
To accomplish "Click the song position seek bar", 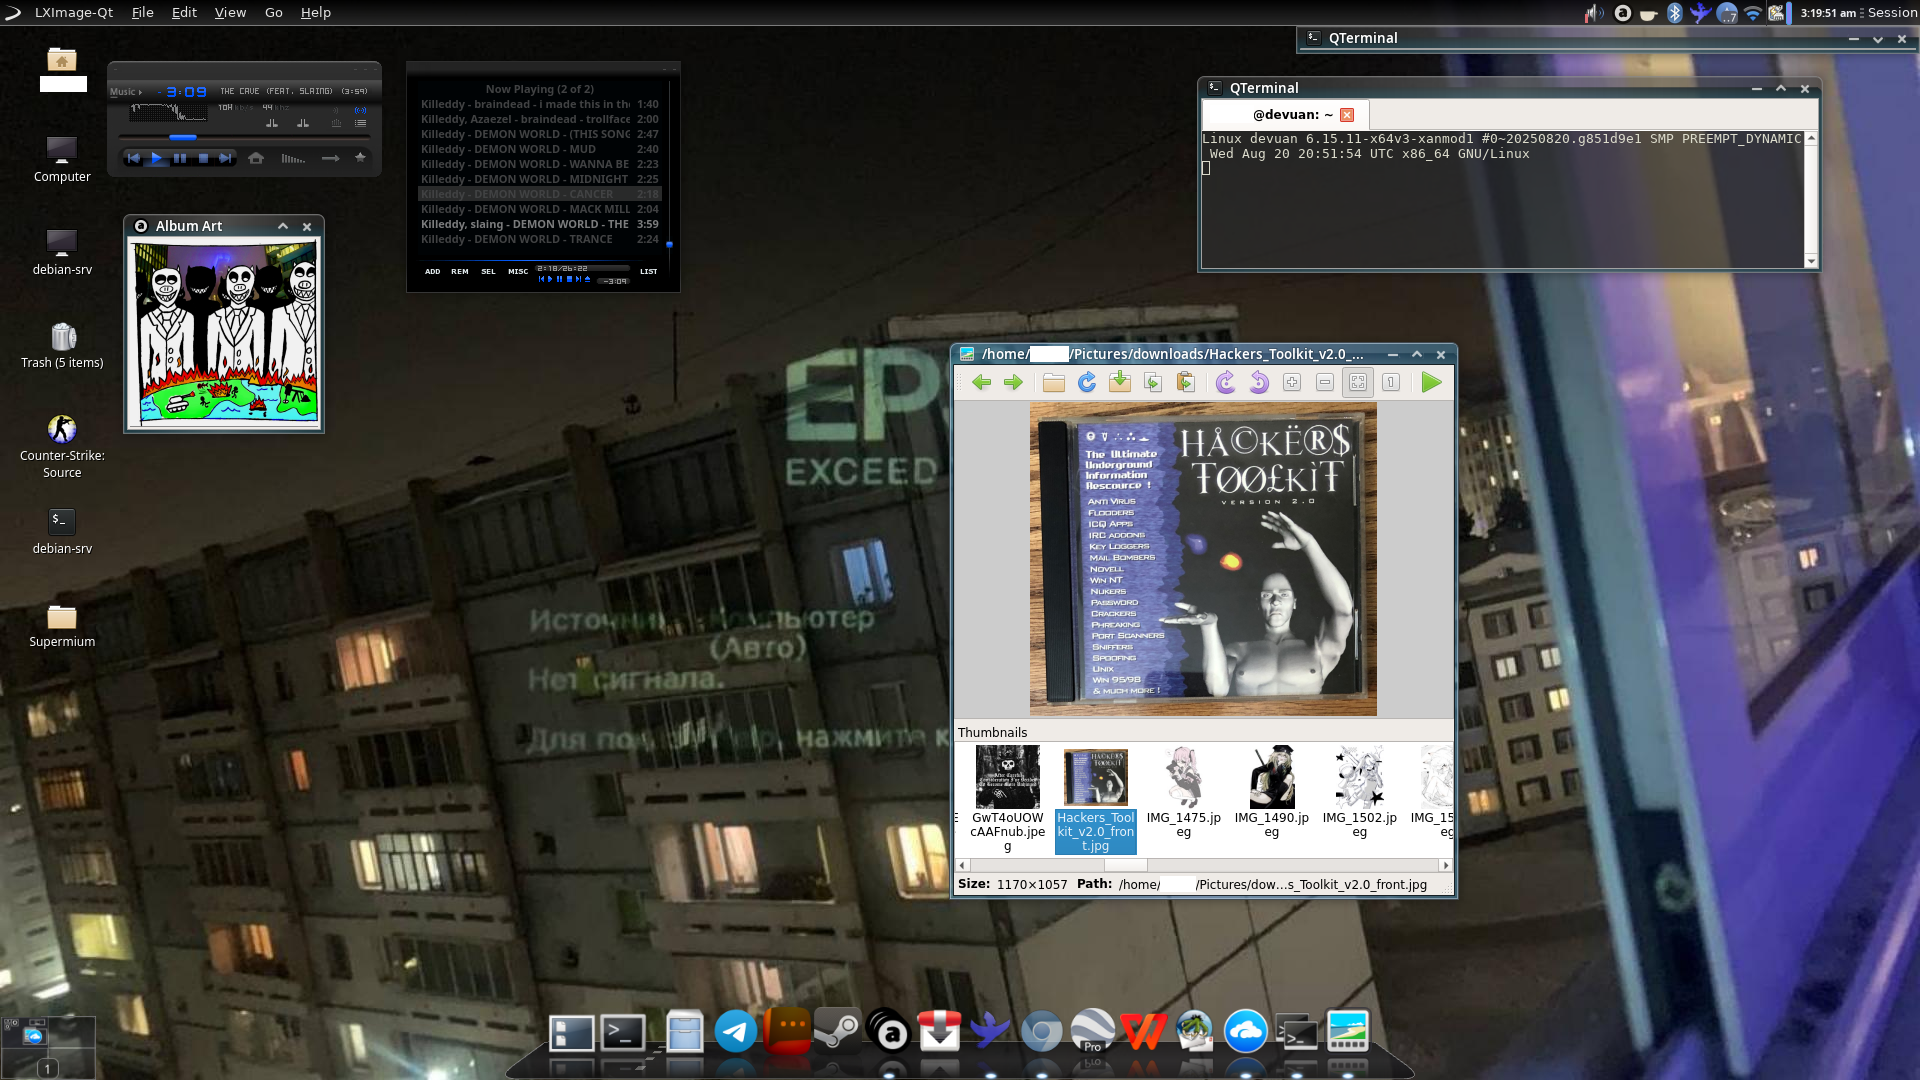I will point(244,137).
